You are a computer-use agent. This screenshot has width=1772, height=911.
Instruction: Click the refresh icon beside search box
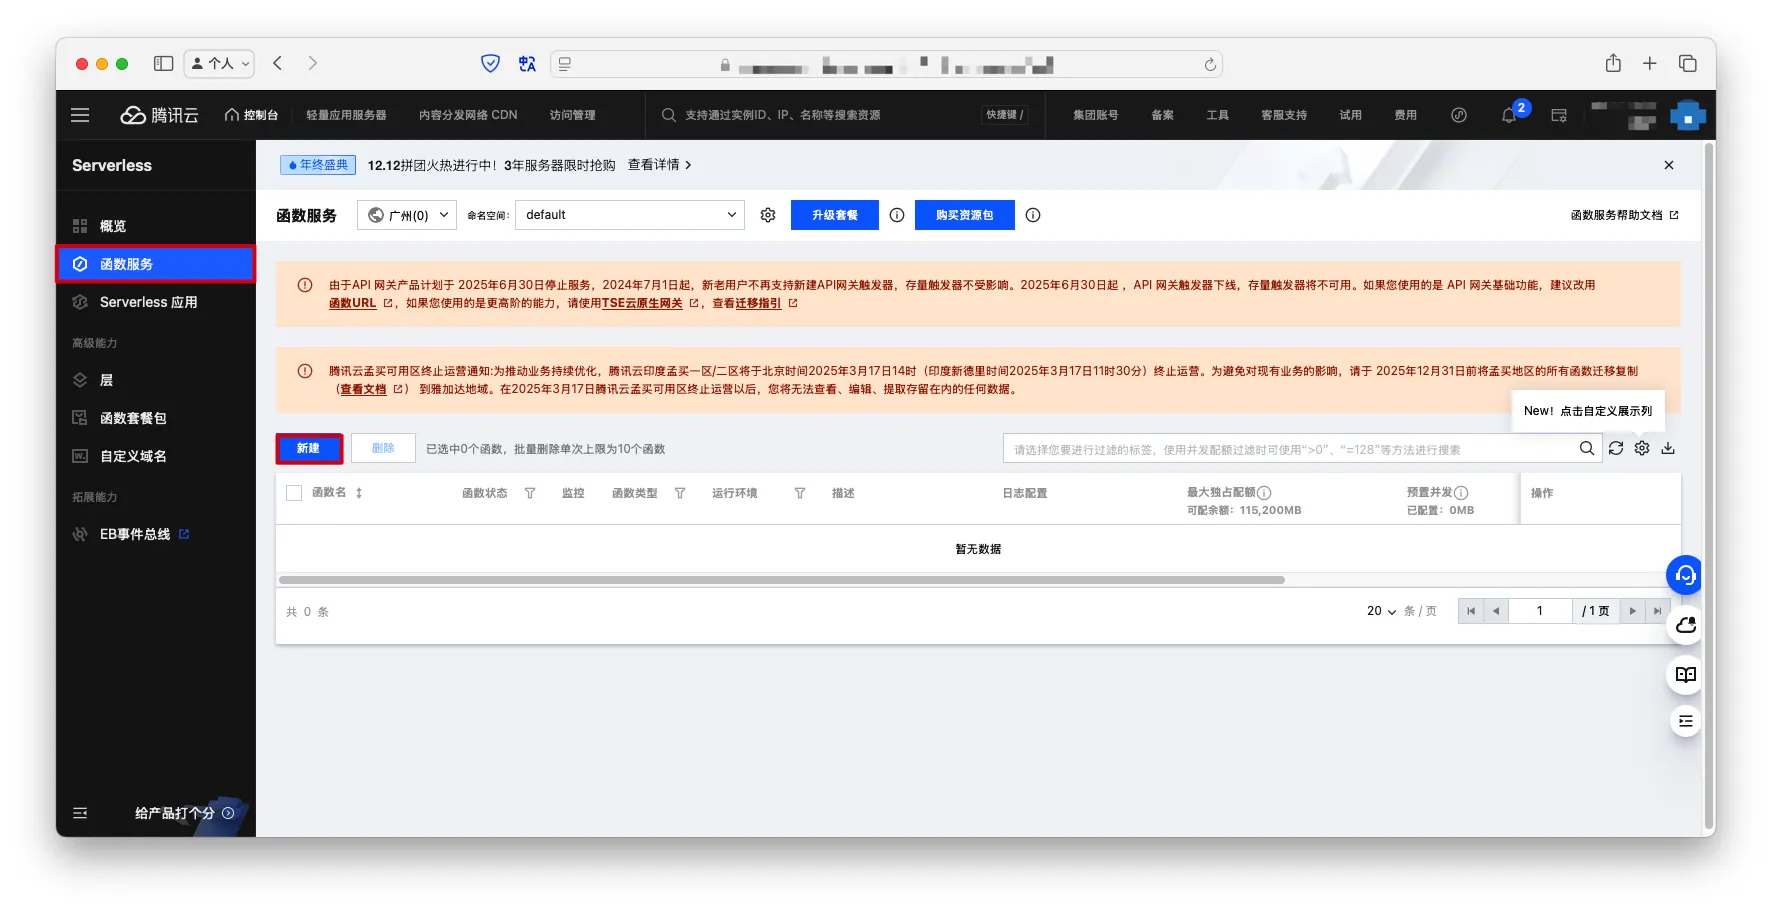coord(1616,449)
